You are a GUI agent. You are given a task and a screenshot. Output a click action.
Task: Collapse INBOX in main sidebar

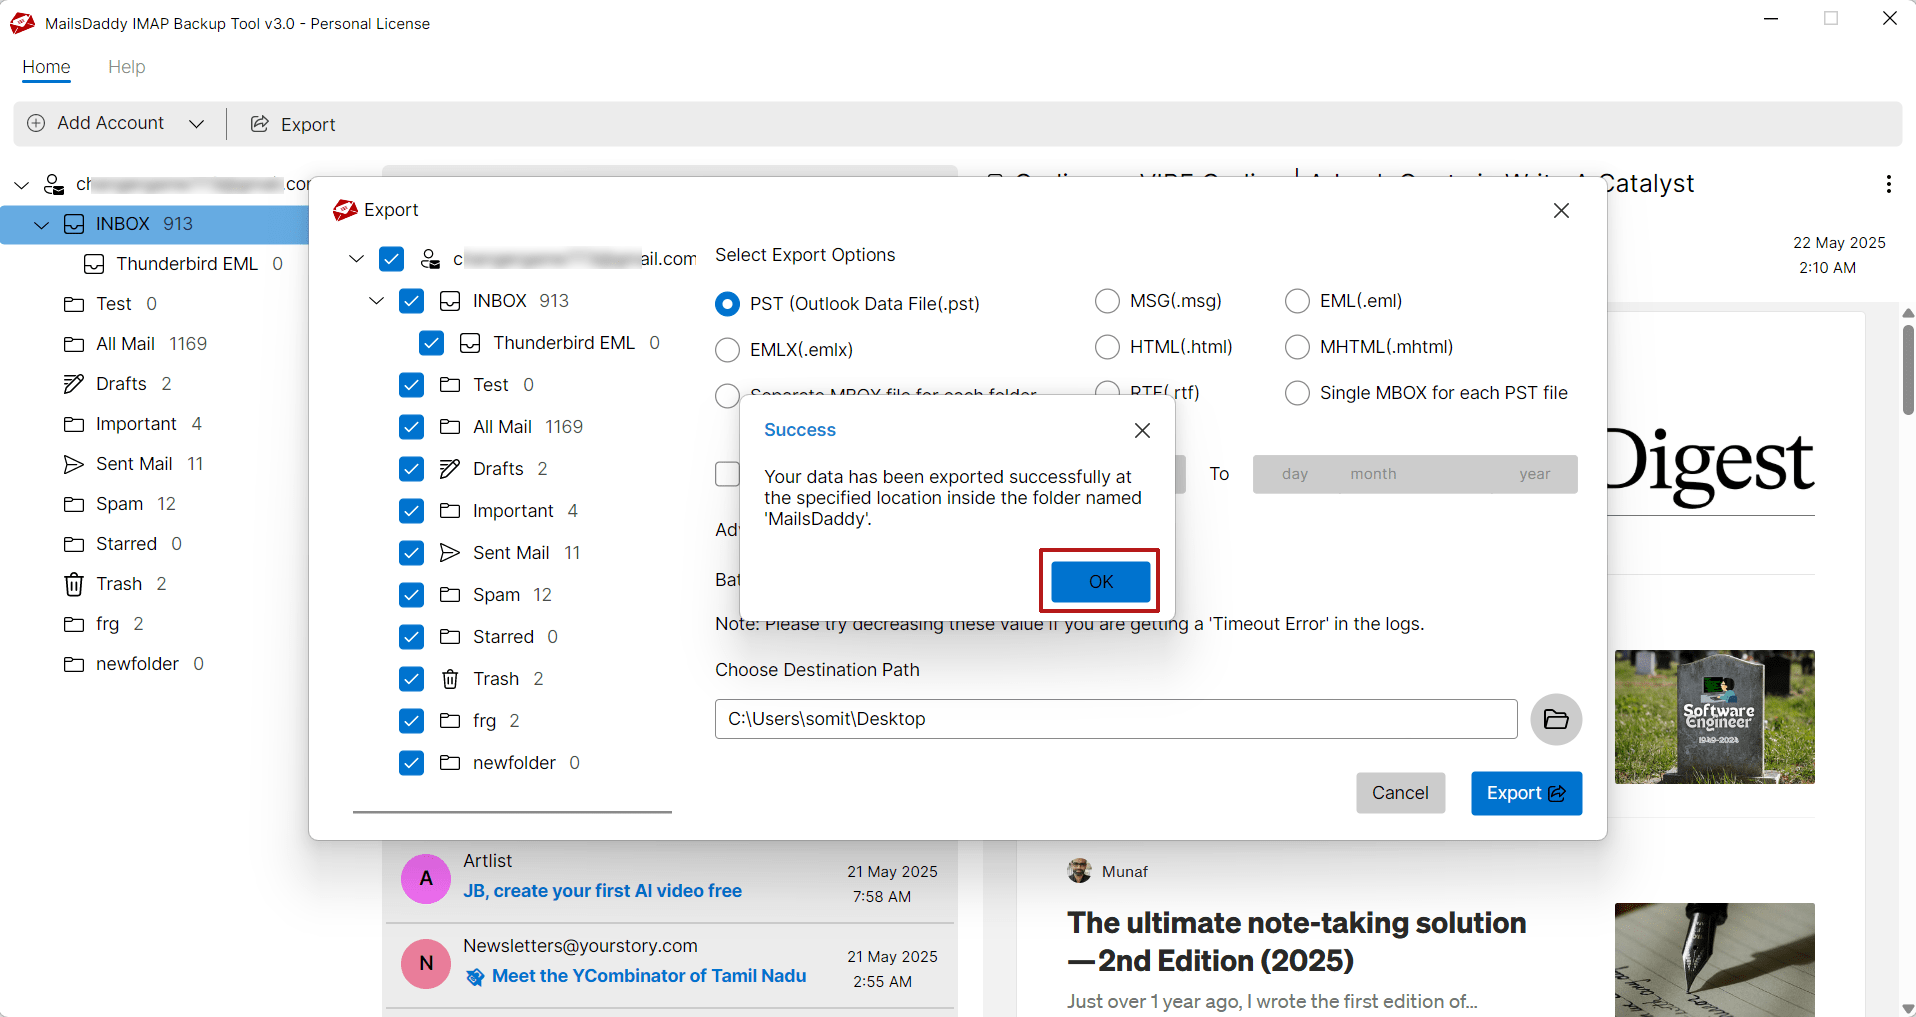(41, 225)
